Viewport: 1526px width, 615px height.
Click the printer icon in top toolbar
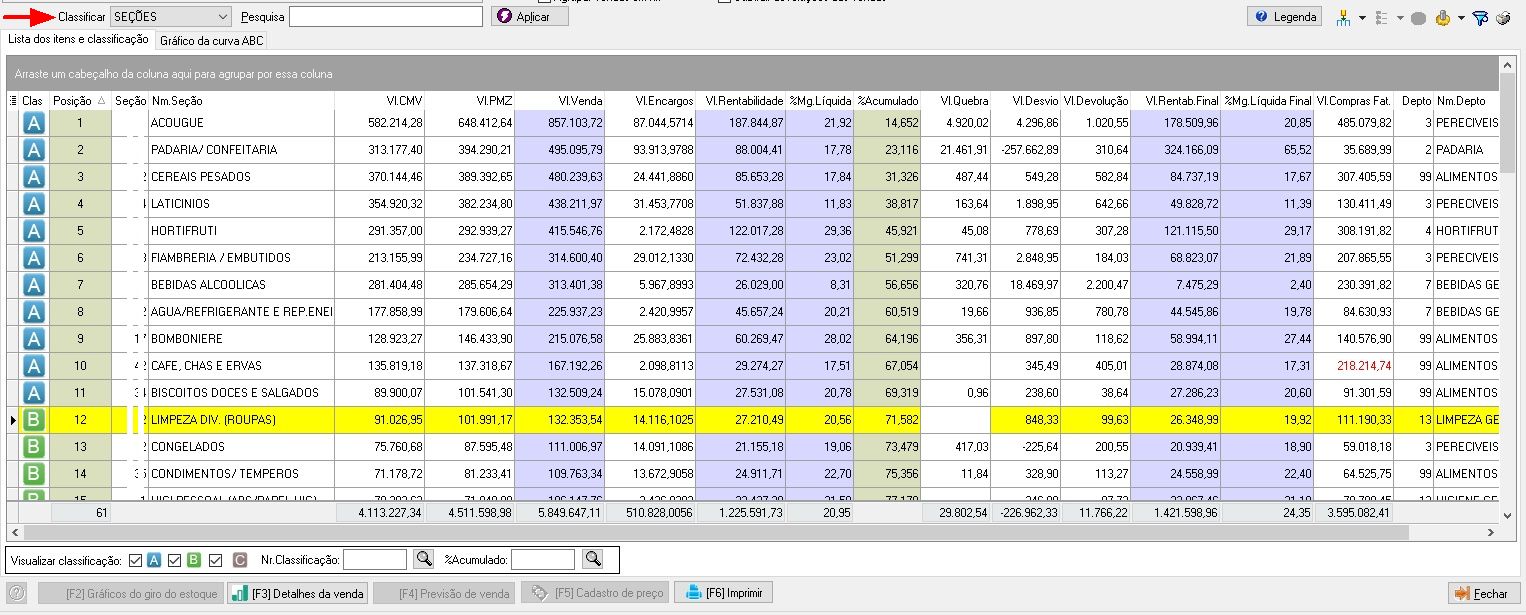1503,17
